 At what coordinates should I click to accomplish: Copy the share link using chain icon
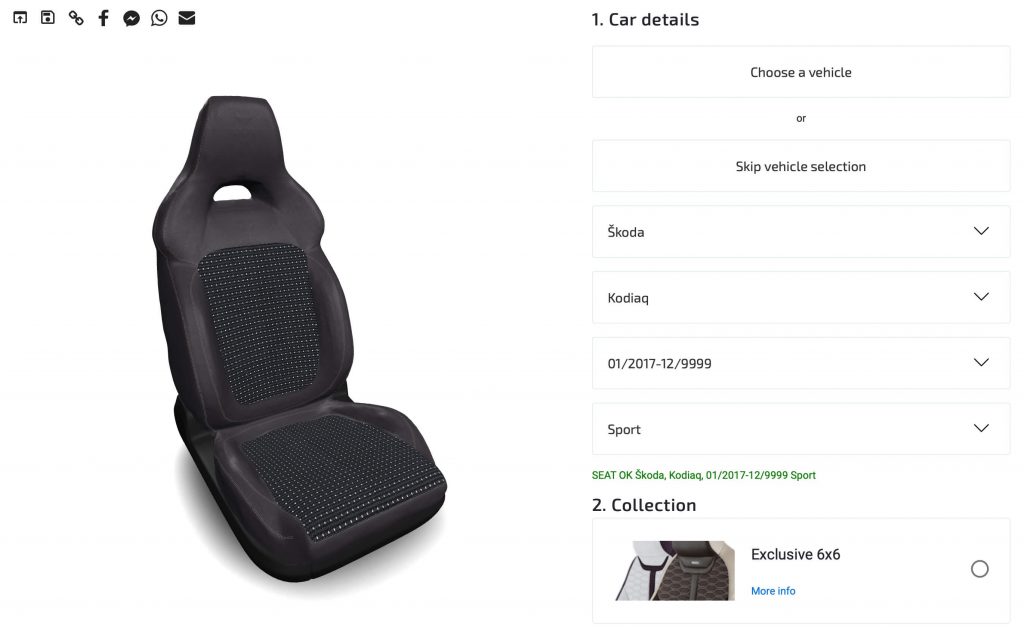click(x=76, y=18)
